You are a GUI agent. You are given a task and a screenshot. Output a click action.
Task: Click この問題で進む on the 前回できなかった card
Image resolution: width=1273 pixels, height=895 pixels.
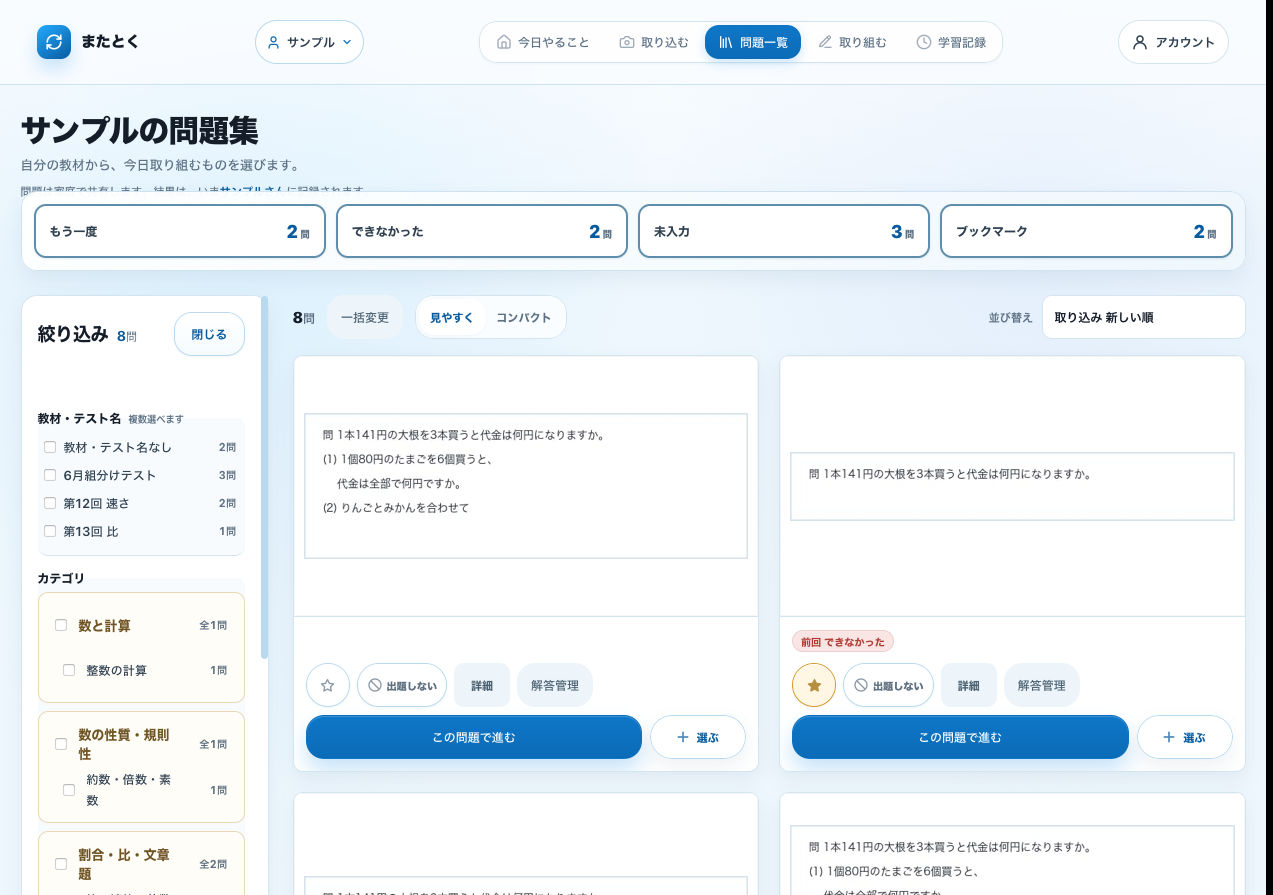(960, 737)
